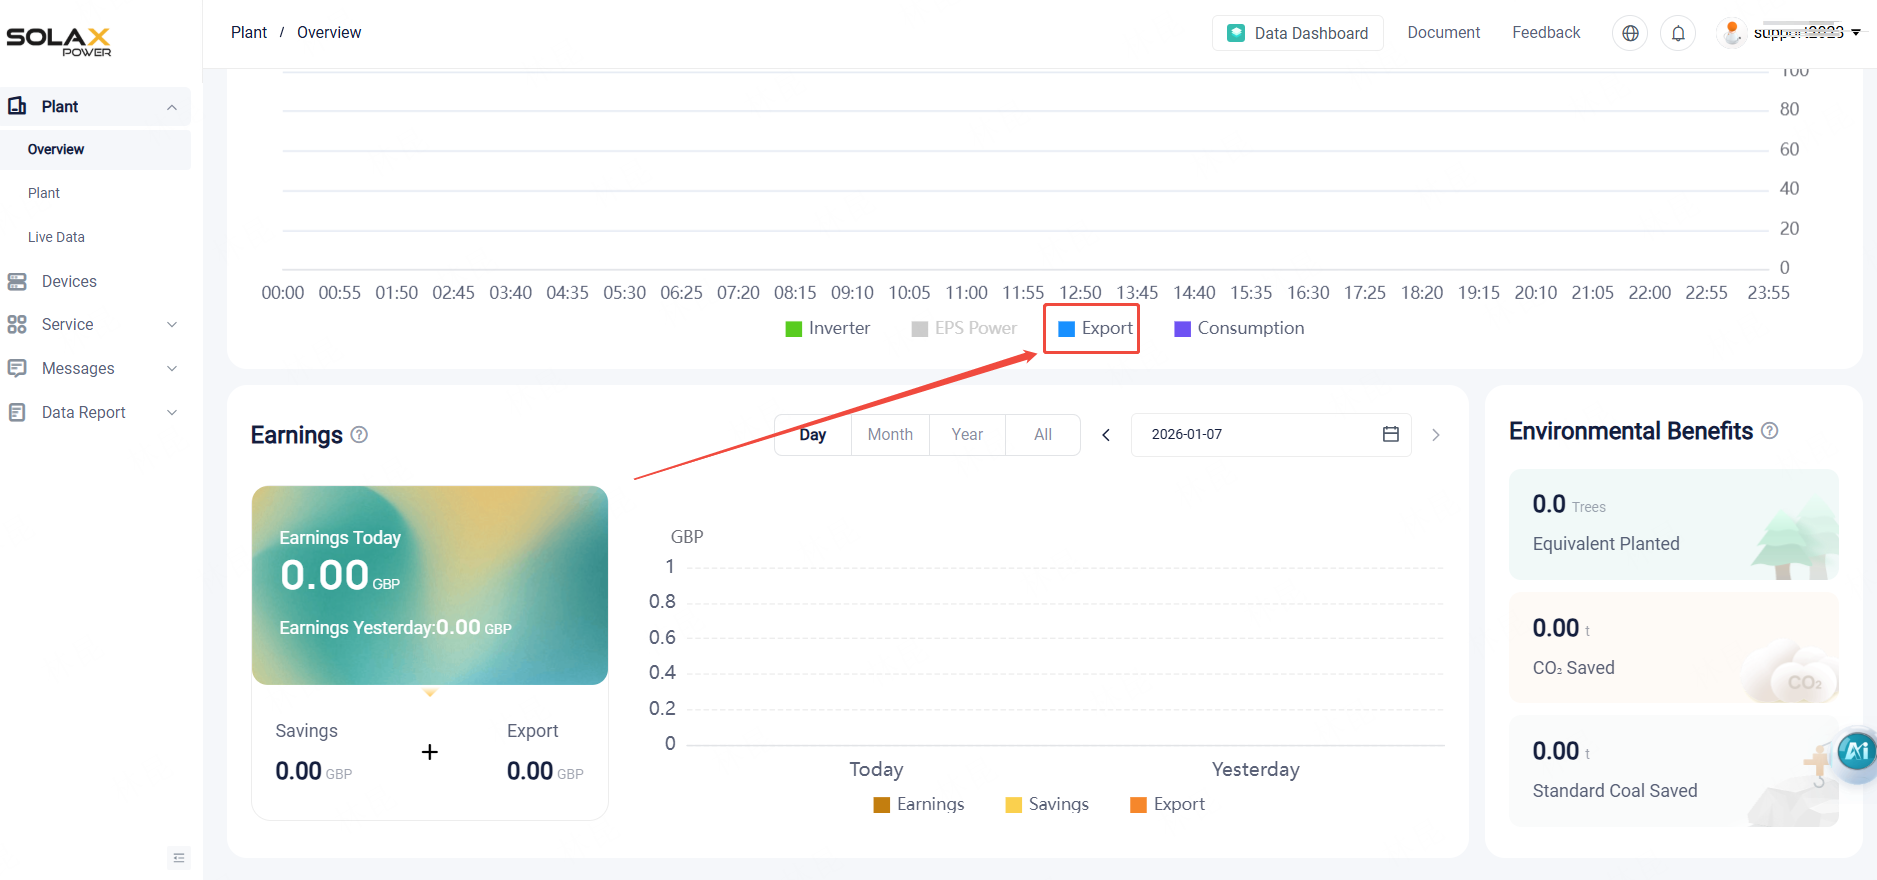
Task: Switch to the Month tab
Action: point(890,434)
